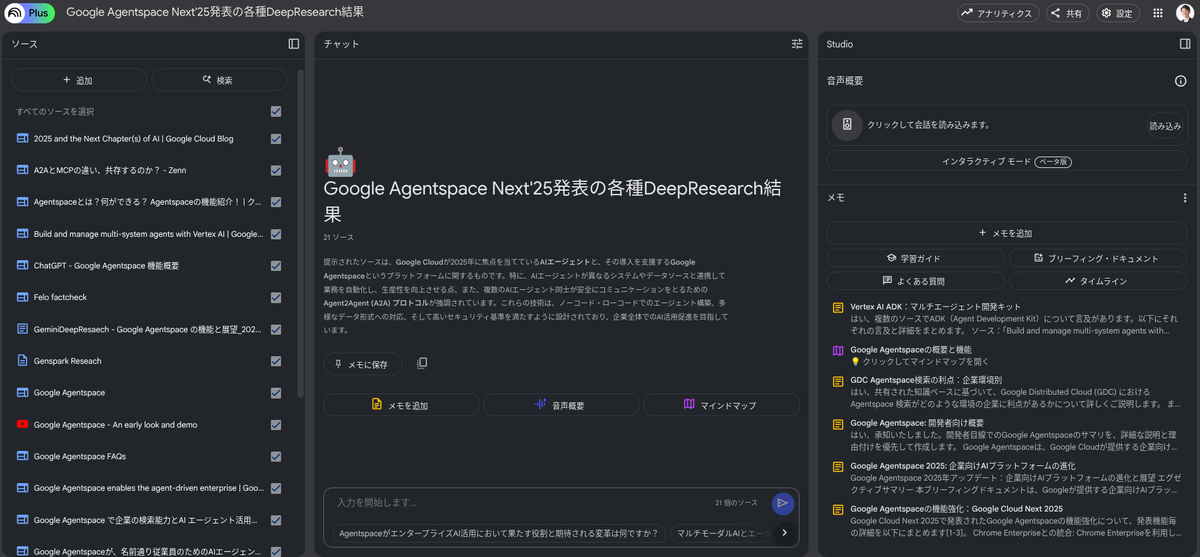Open アナリティクス in the top bar
Image resolution: width=1200 pixels, height=557 pixels.
[997, 13]
